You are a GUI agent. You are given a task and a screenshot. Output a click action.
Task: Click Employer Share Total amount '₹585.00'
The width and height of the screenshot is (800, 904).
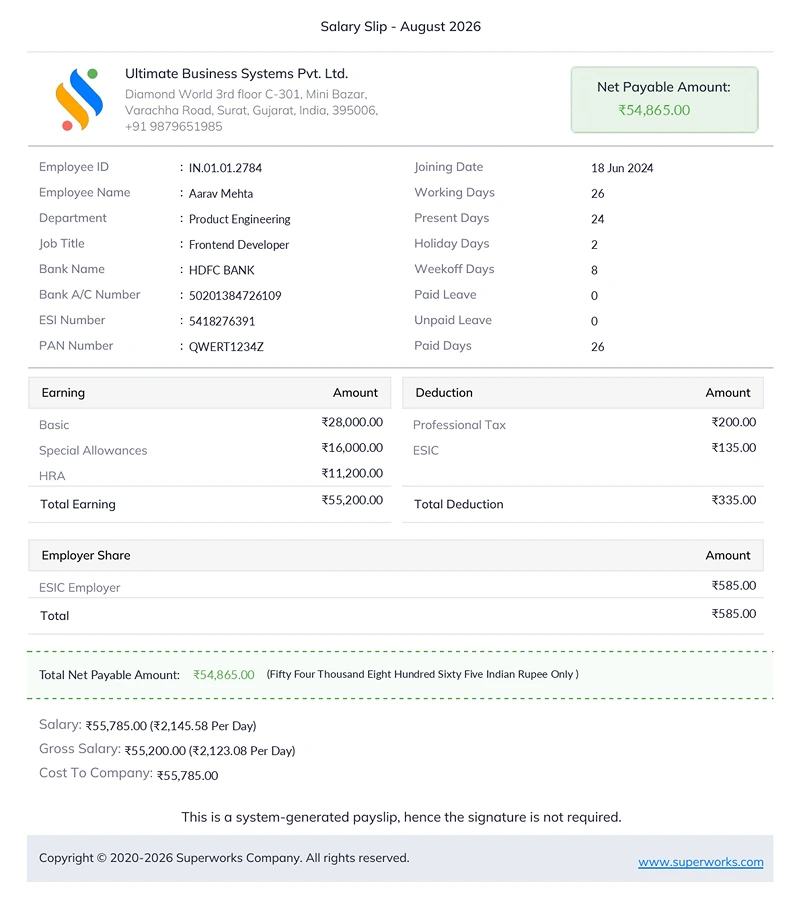[734, 613]
